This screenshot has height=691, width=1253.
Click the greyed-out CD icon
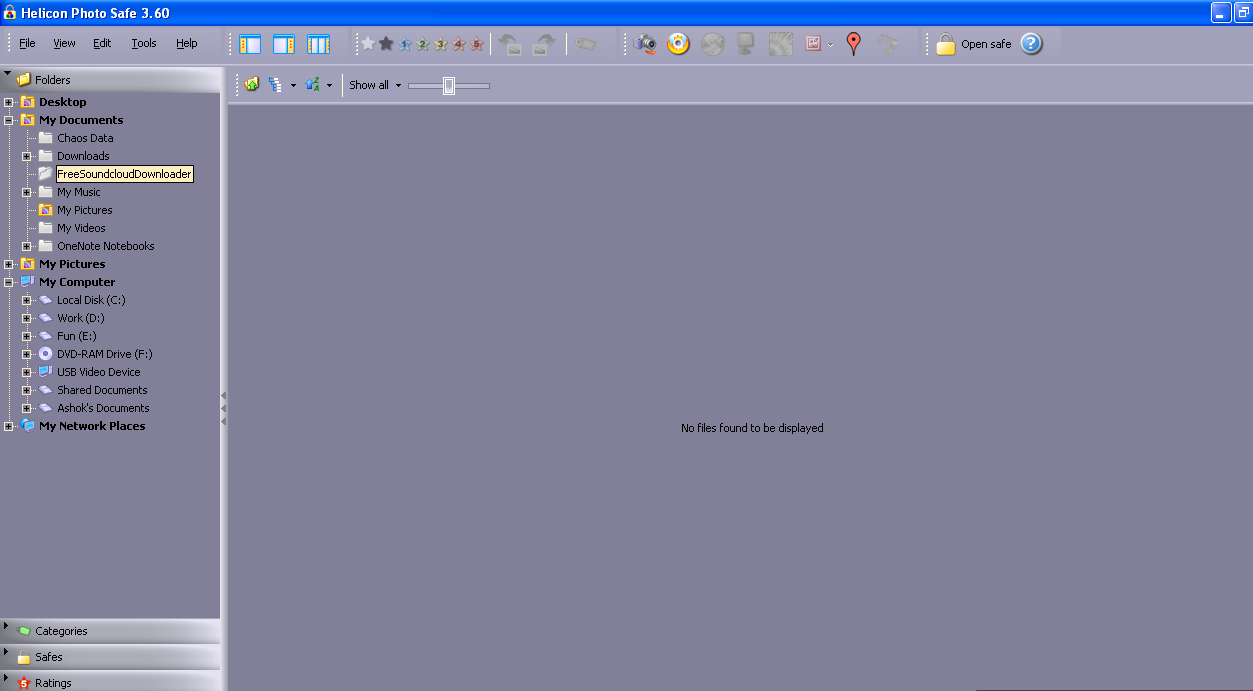(712, 44)
